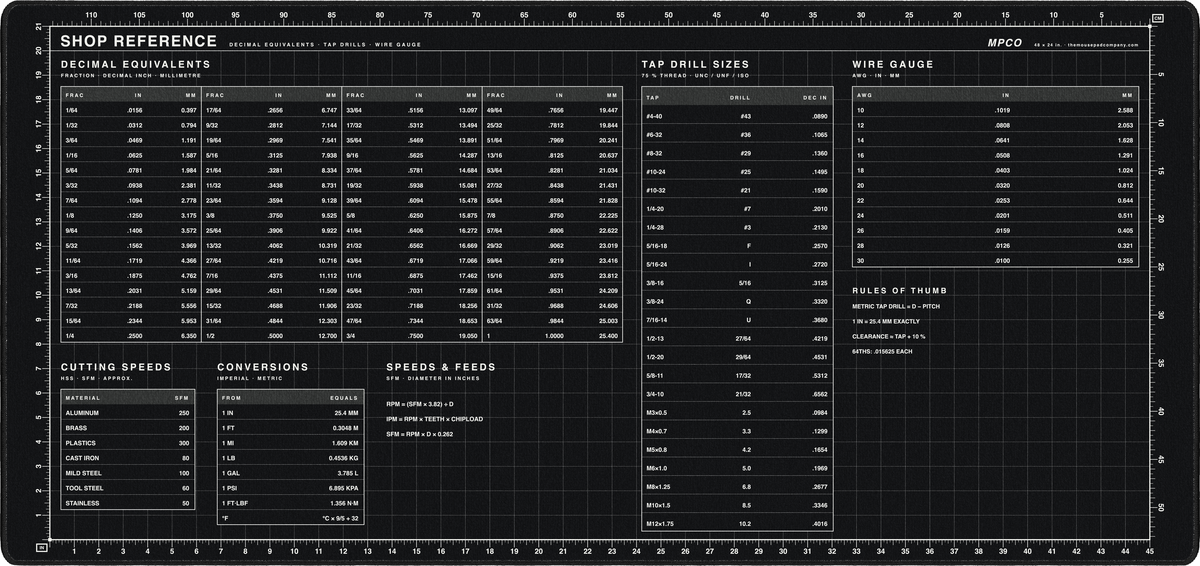Click the 6.350 millimetre value
Screen dimensions: 1200x566
tap(188, 336)
